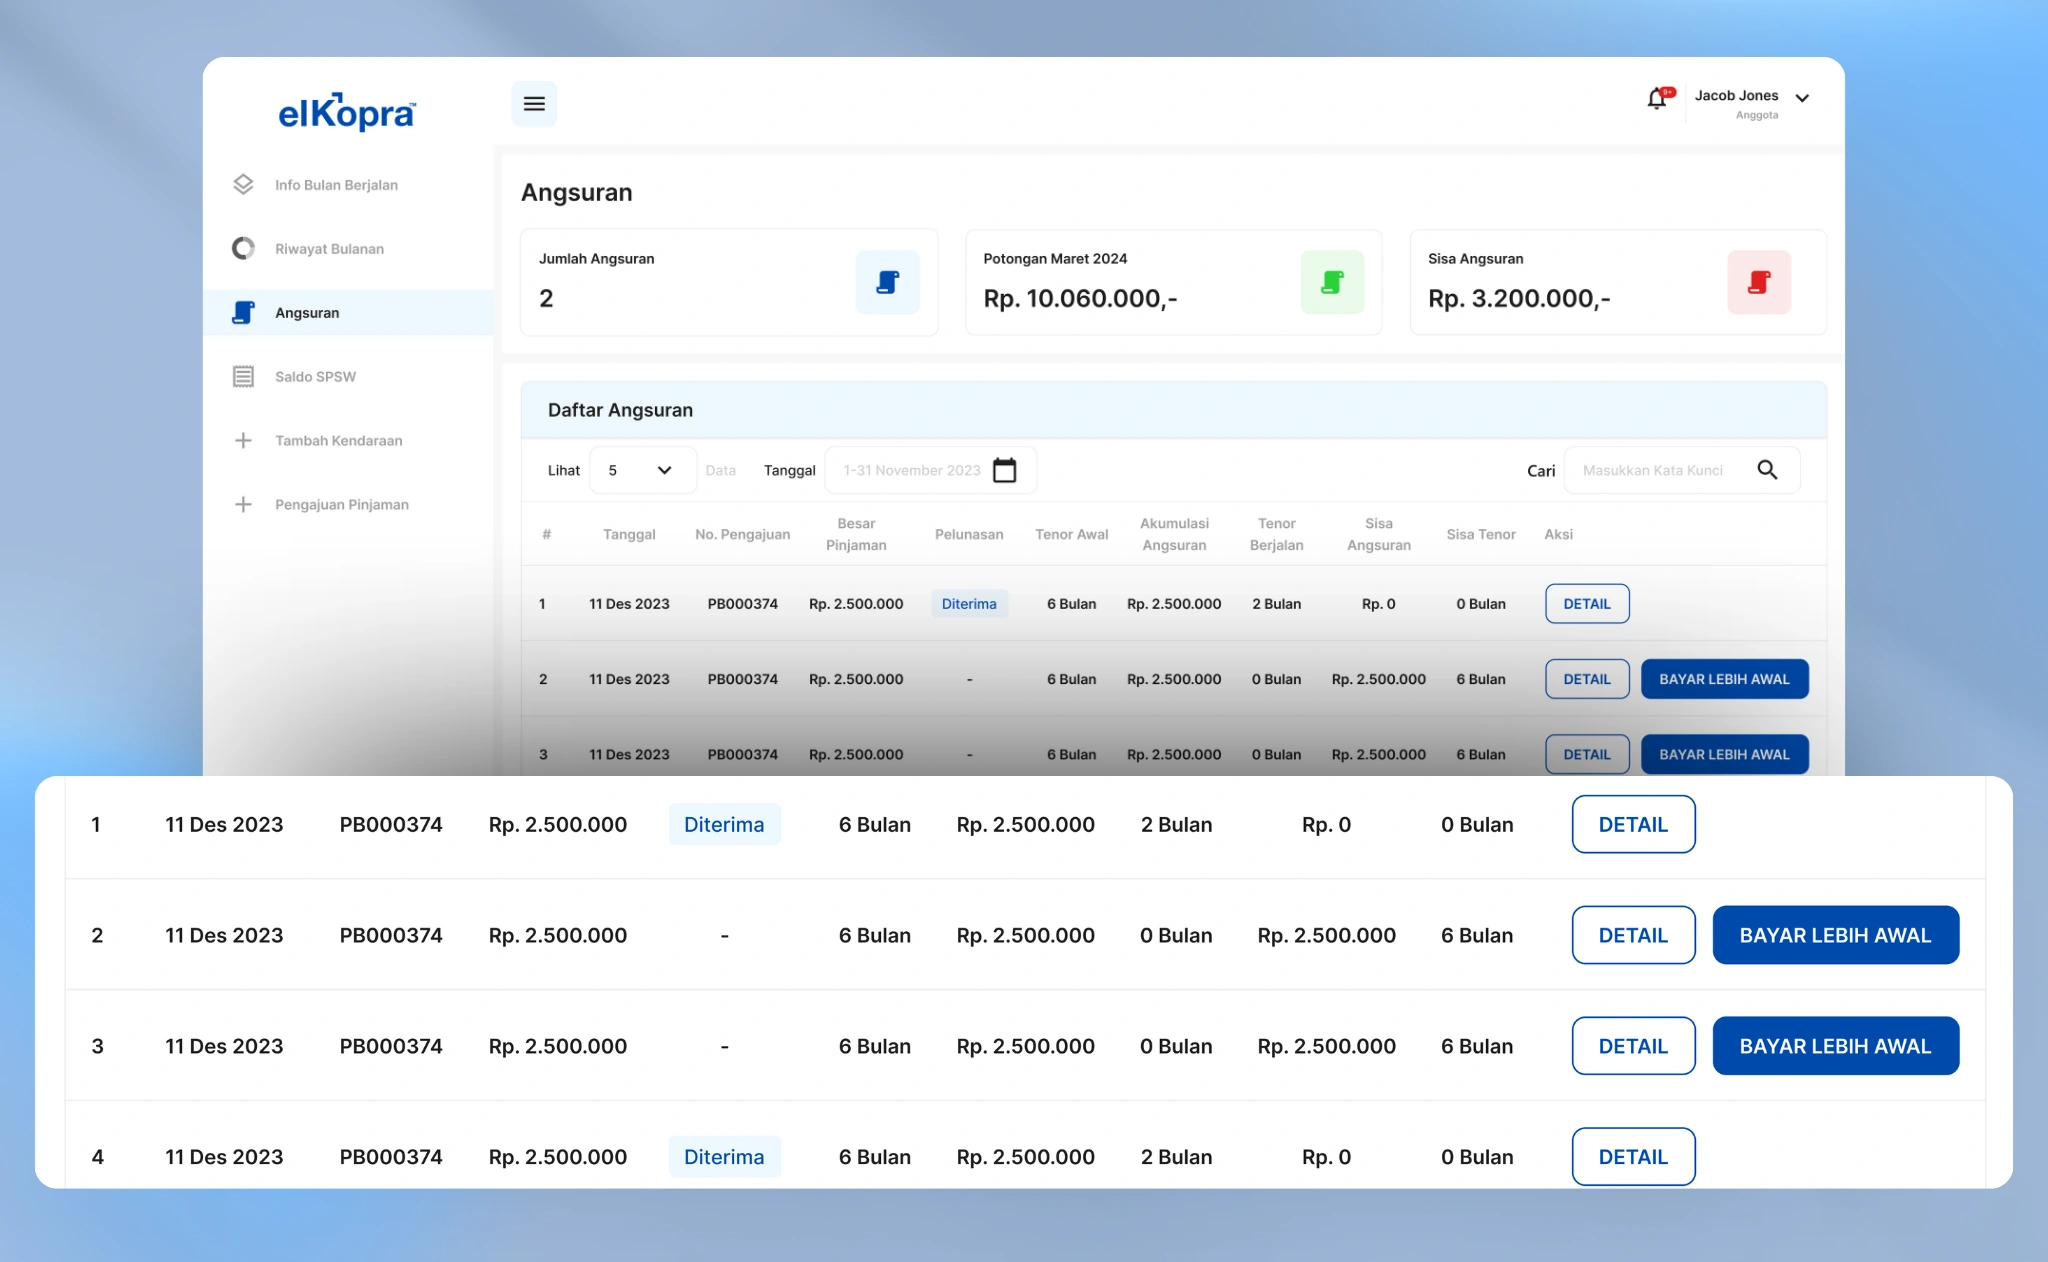
Task: Click the Pelunasan column header
Action: coord(969,535)
